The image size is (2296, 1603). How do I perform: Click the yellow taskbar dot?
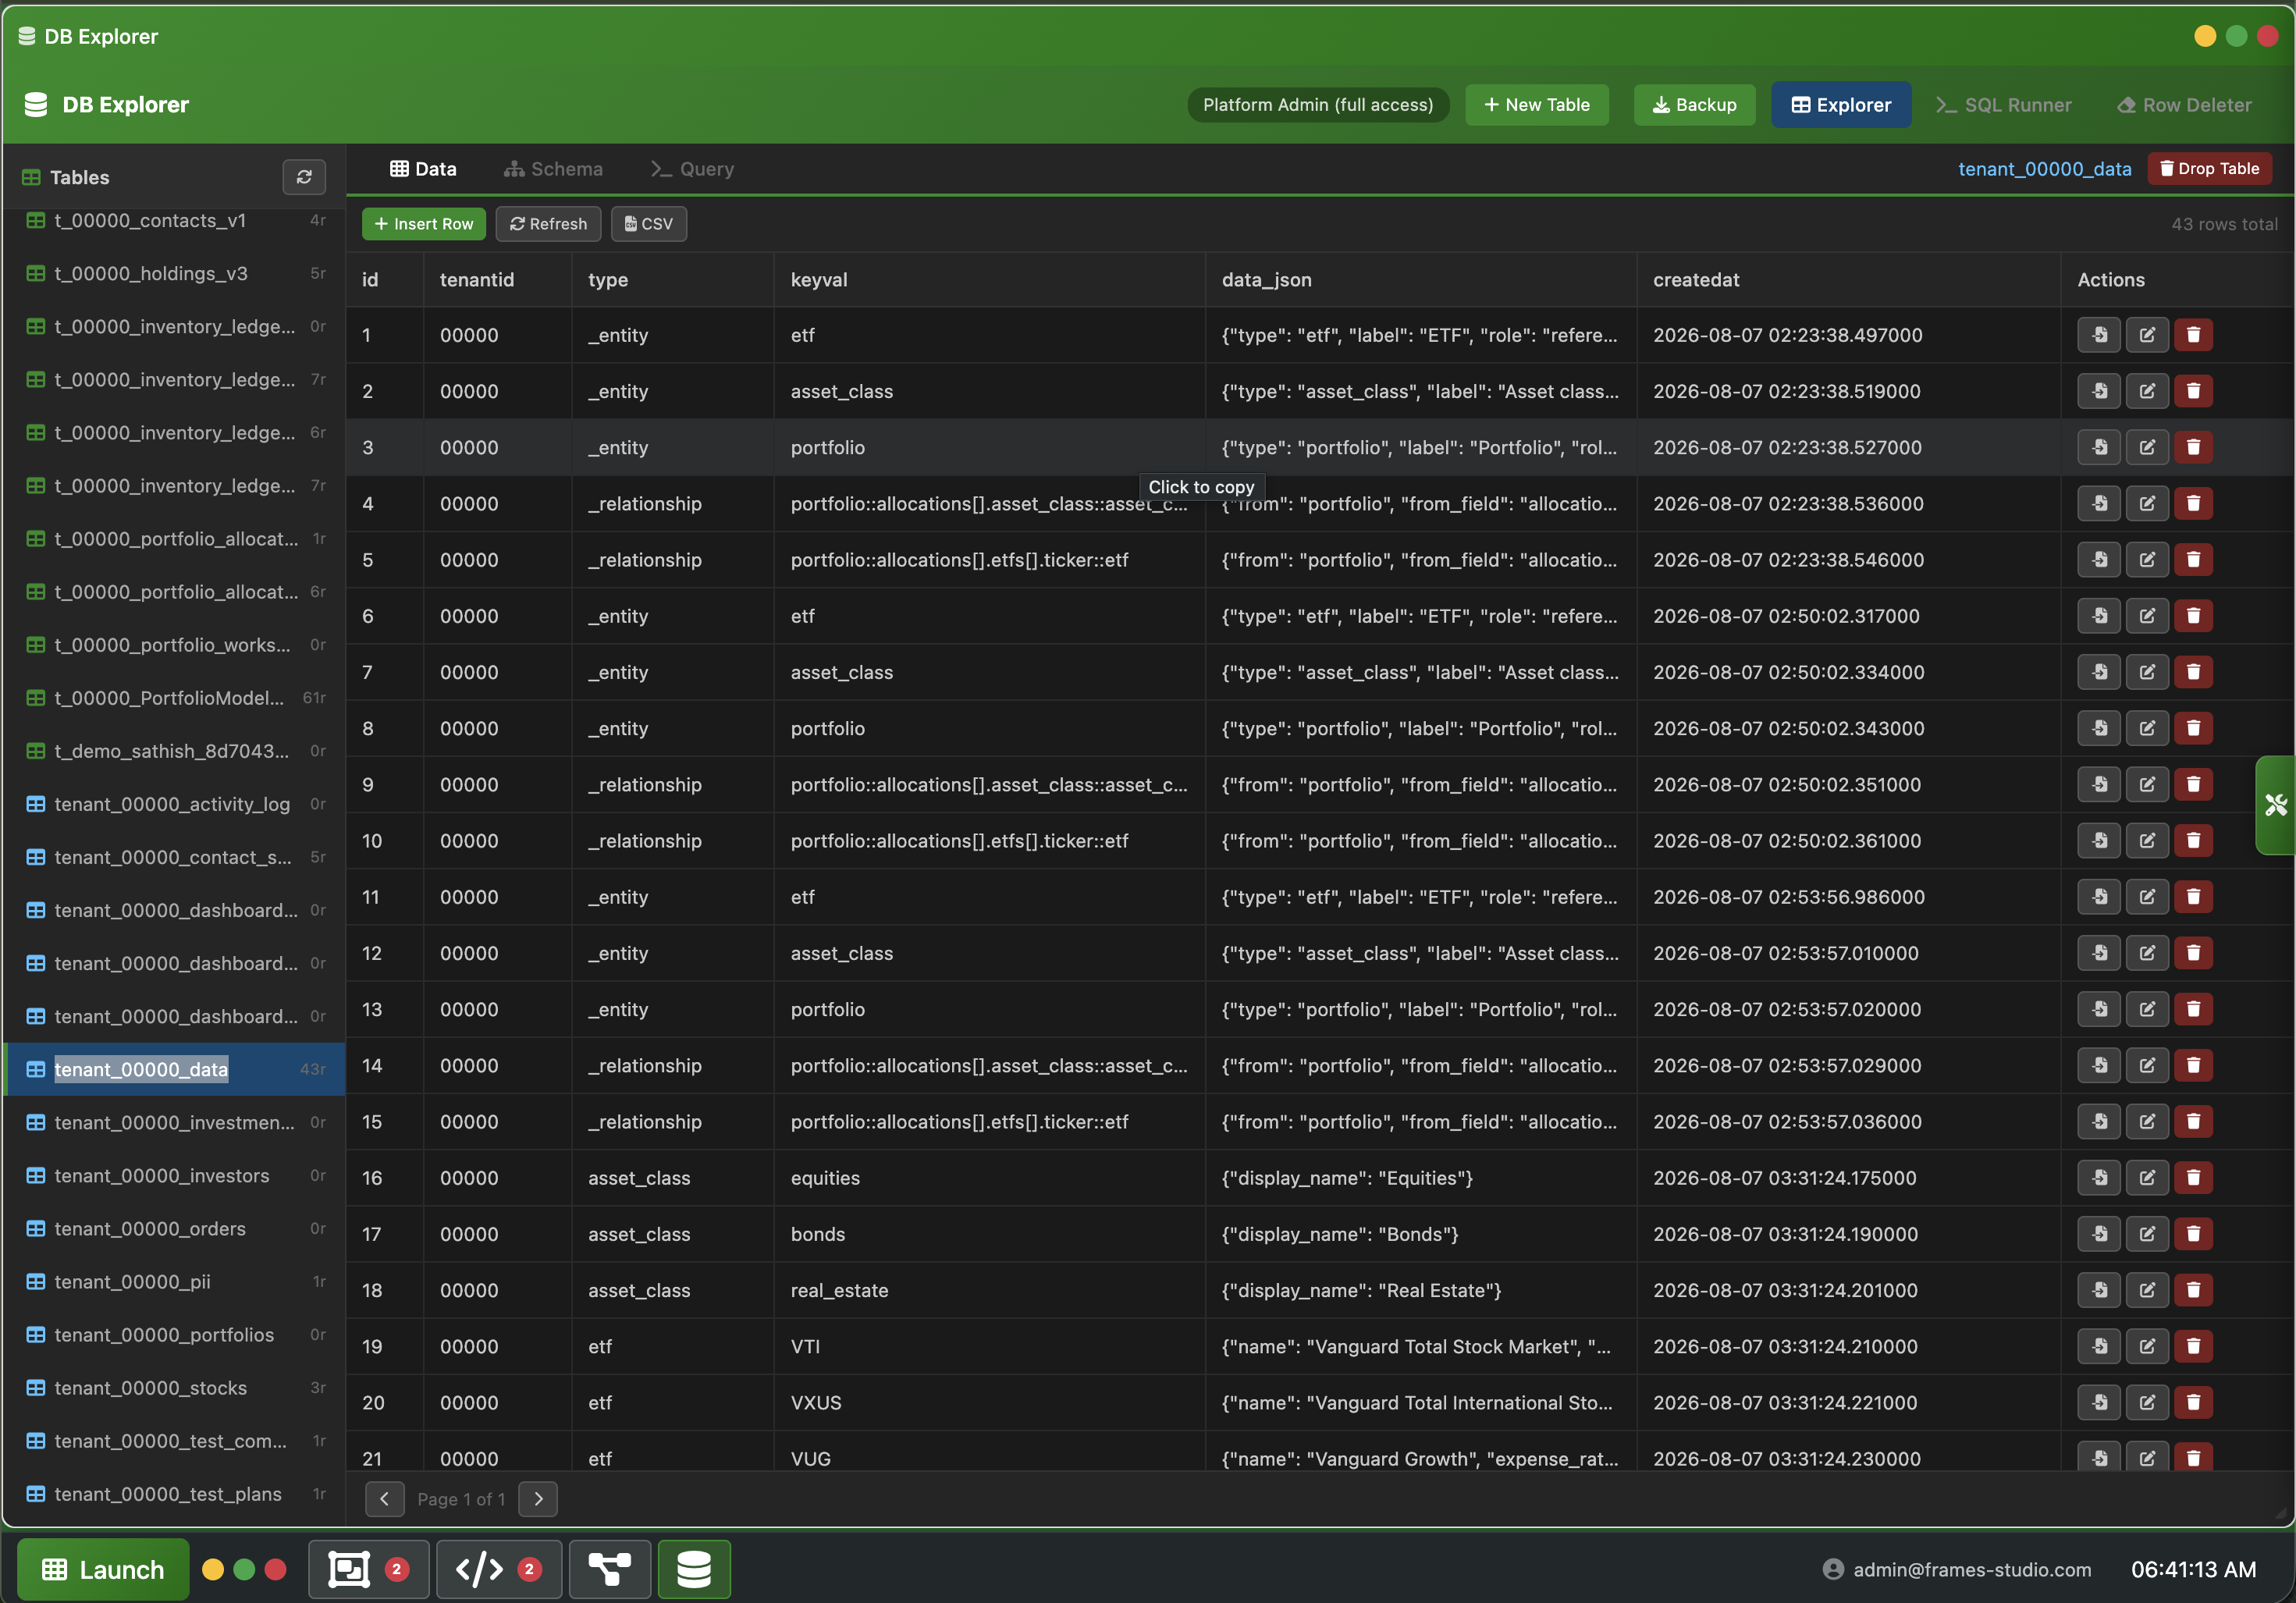(213, 1569)
